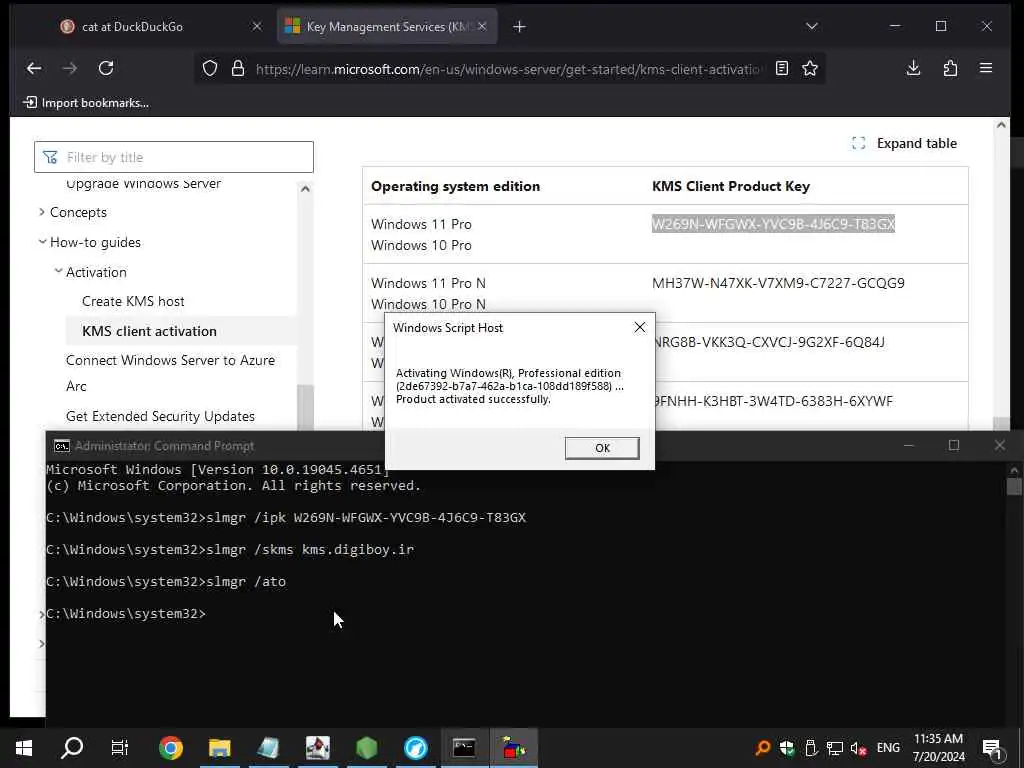This screenshot has height=768, width=1024.
Task: Maximize the Command Prompt window
Action: pos(954,445)
